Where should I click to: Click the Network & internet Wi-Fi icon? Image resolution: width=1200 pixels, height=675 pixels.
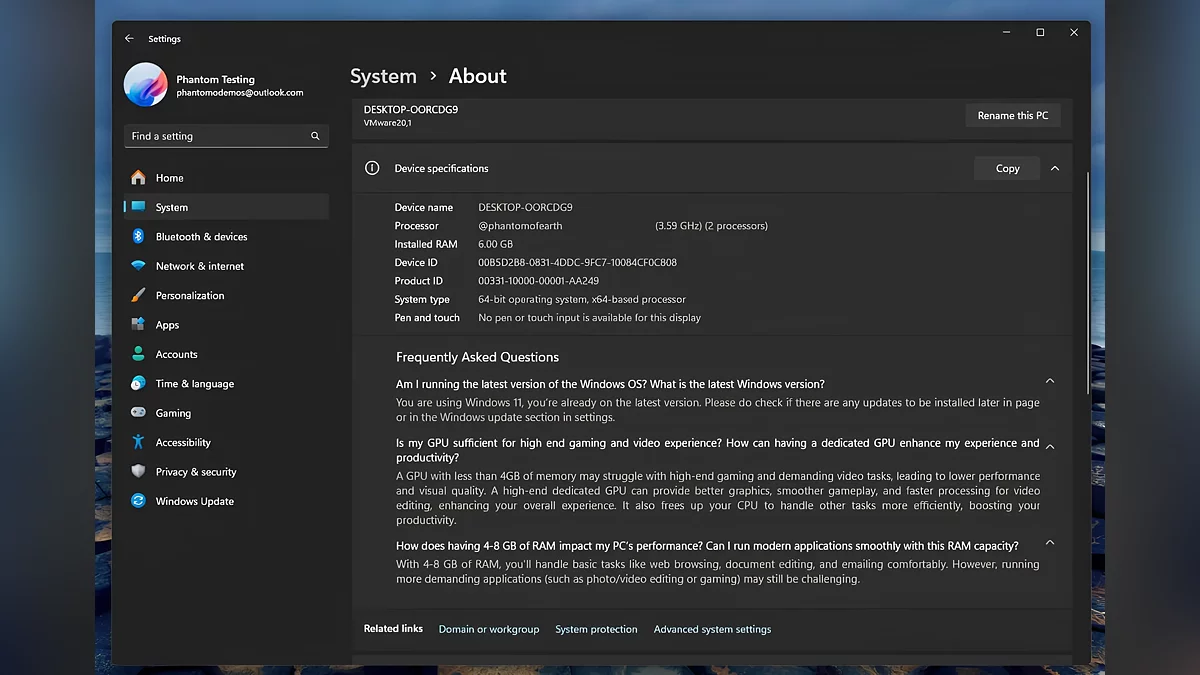[138, 266]
